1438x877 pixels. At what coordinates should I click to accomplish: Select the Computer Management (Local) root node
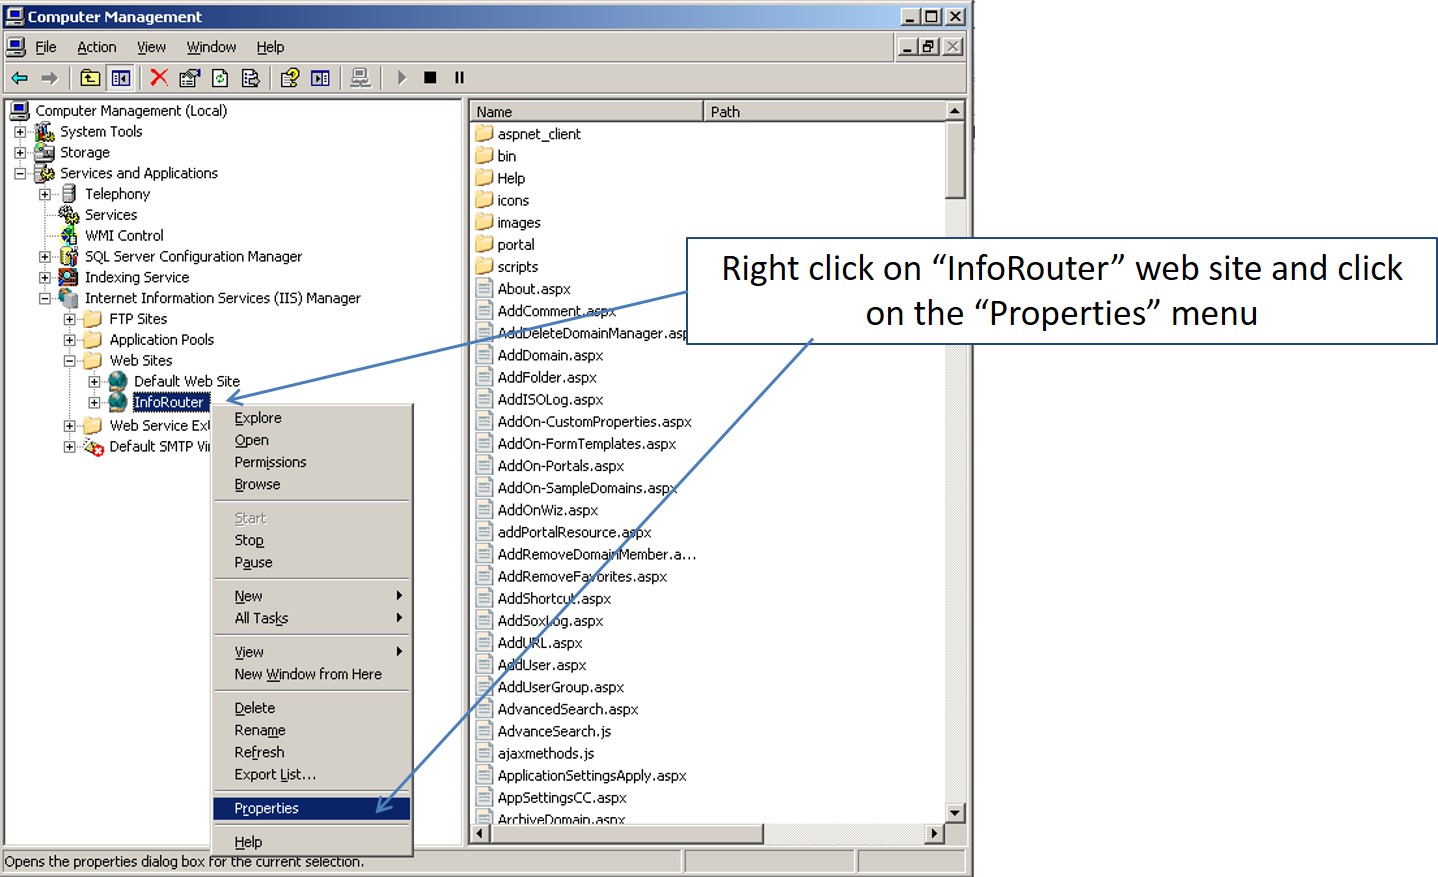[131, 110]
